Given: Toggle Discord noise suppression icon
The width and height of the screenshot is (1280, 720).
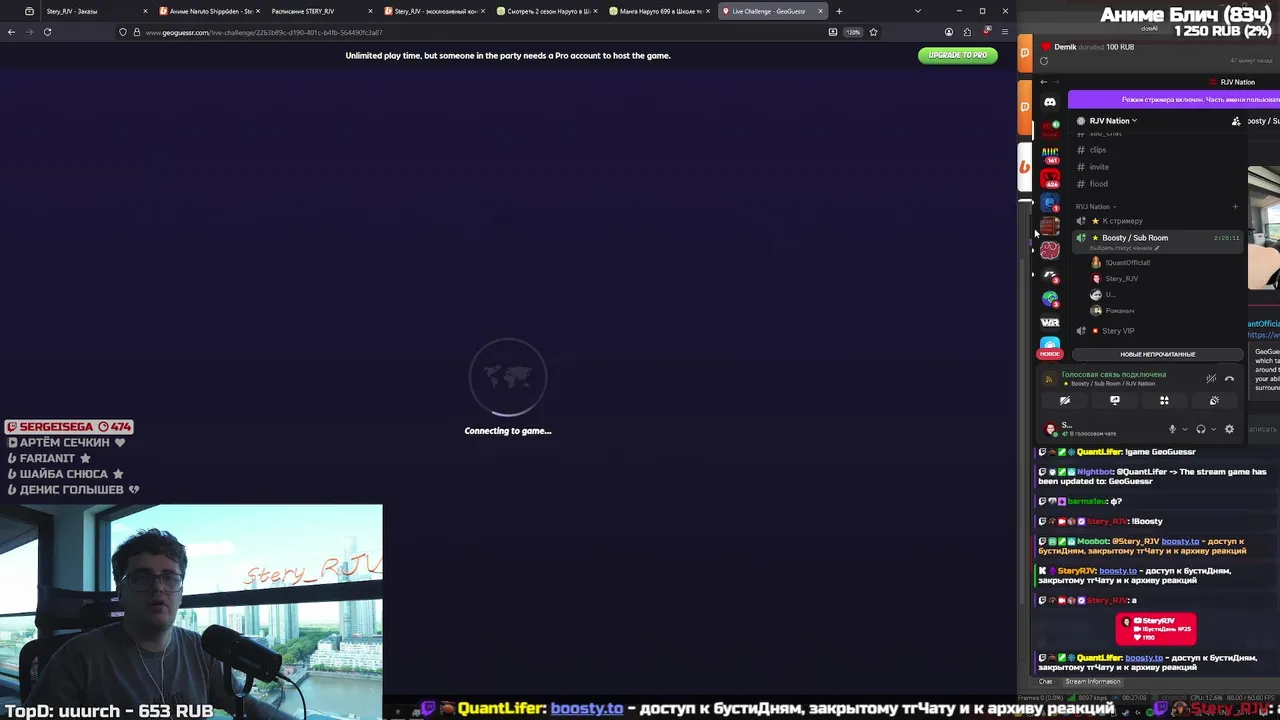Looking at the screenshot, I should [x=1211, y=379].
